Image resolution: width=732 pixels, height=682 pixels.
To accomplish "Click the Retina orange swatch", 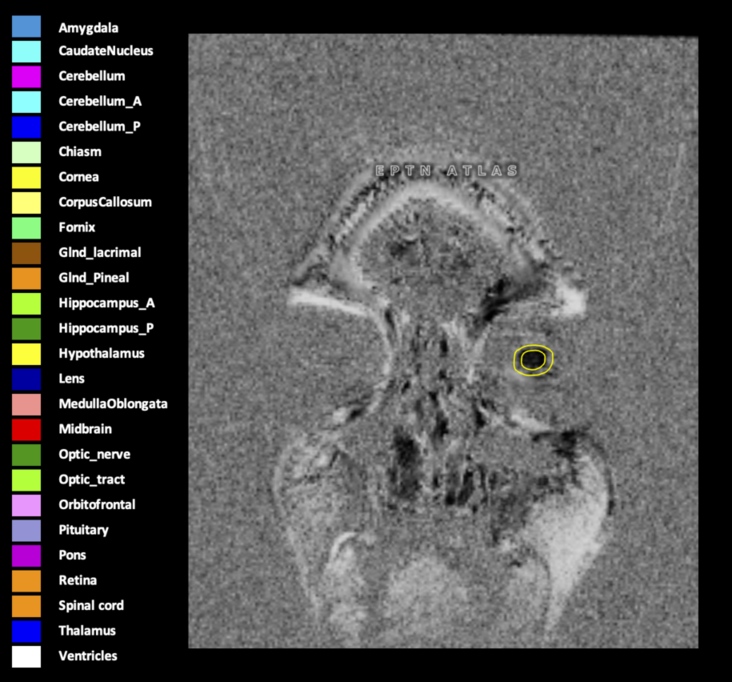I will 26,581.
